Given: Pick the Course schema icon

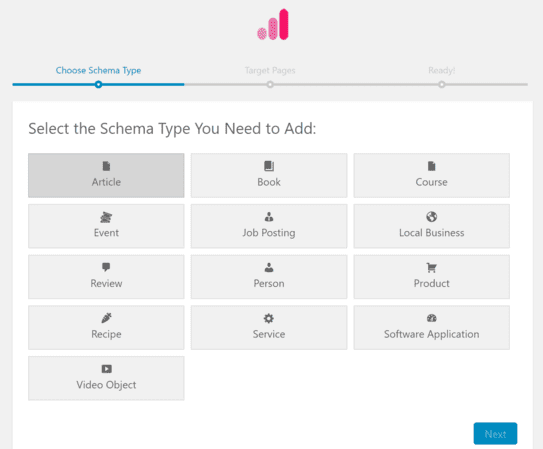Looking at the screenshot, I should pyautogui.click(x=431, y=166).
